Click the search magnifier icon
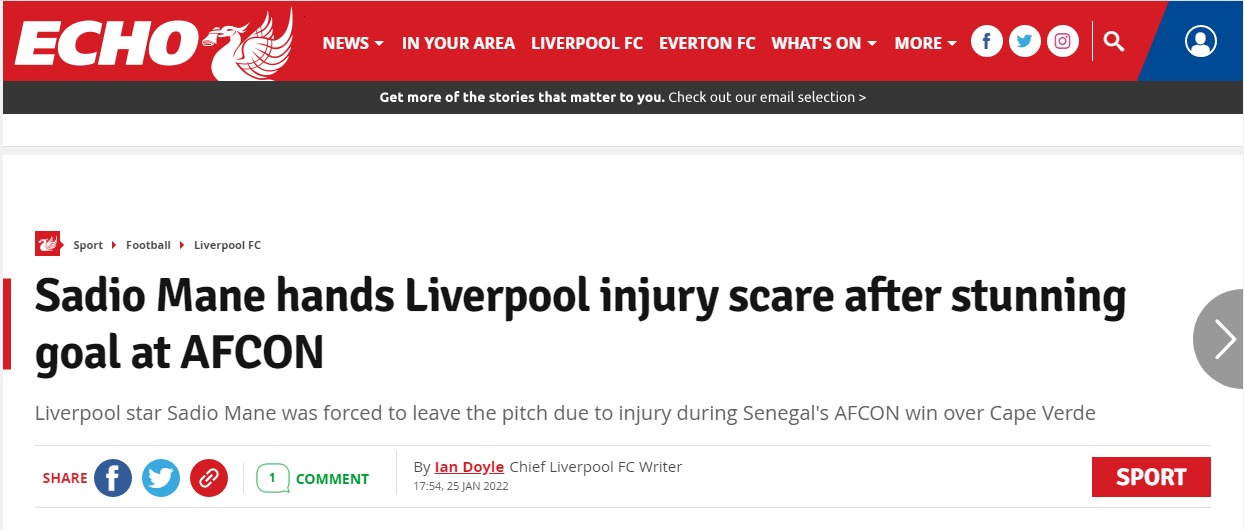Viewport: 1244px width, 530px height. click(1114, 42)
